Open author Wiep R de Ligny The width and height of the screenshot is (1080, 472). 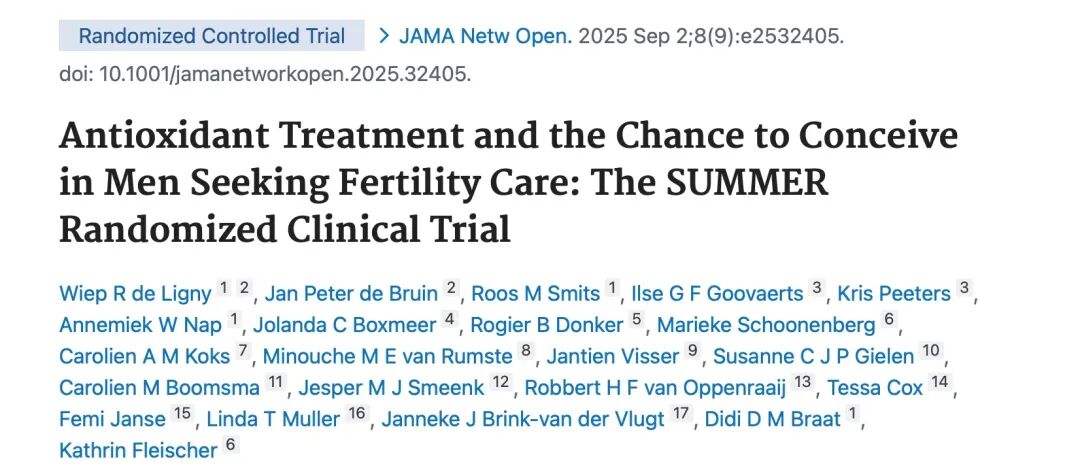tap(135, 294)
